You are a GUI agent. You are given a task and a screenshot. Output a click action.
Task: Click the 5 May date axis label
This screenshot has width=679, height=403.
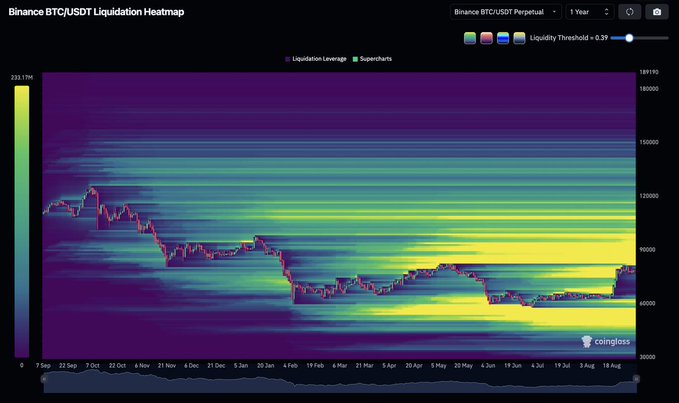tap(438, 365)
